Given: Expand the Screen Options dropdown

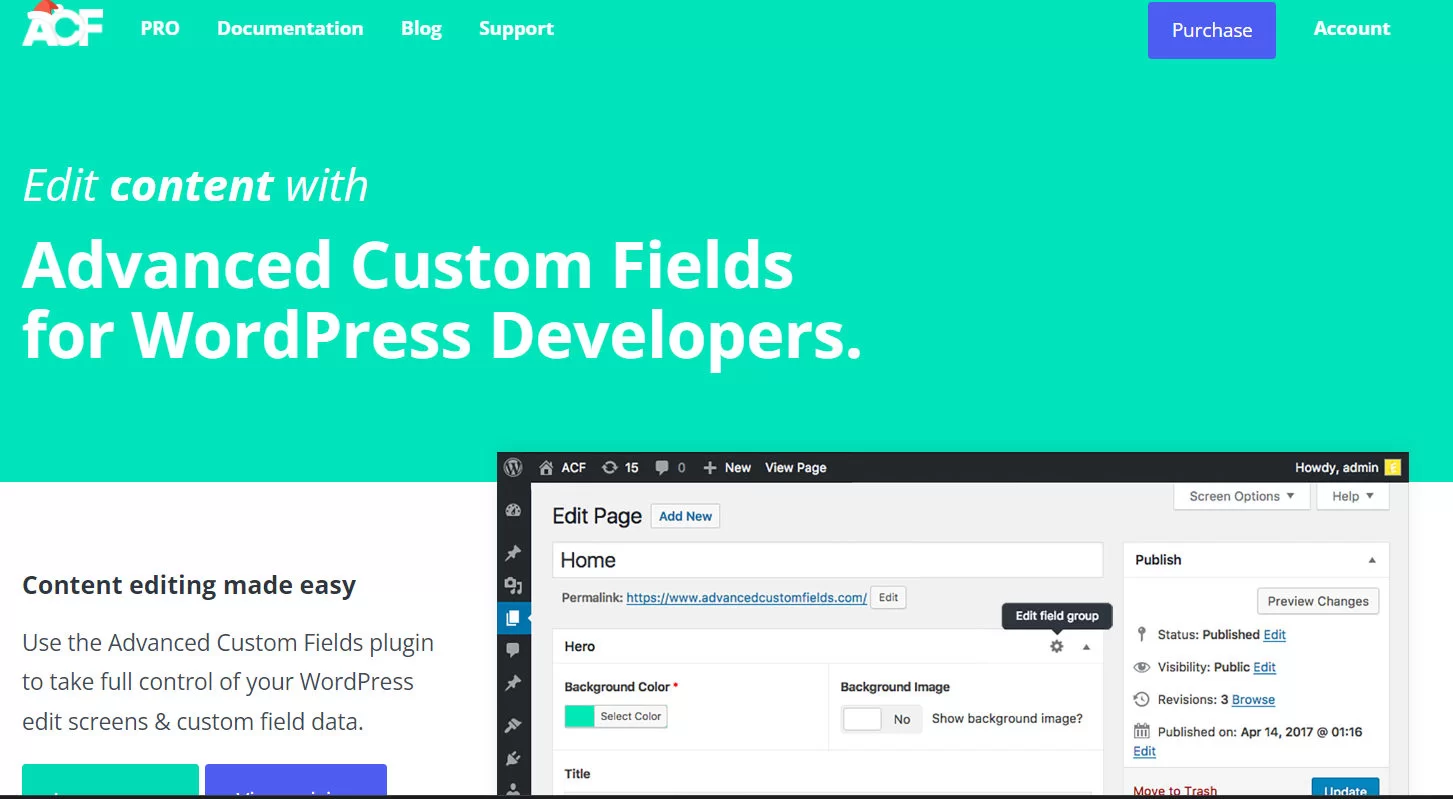Looking at the screenshot, I should pos(1241,496).
